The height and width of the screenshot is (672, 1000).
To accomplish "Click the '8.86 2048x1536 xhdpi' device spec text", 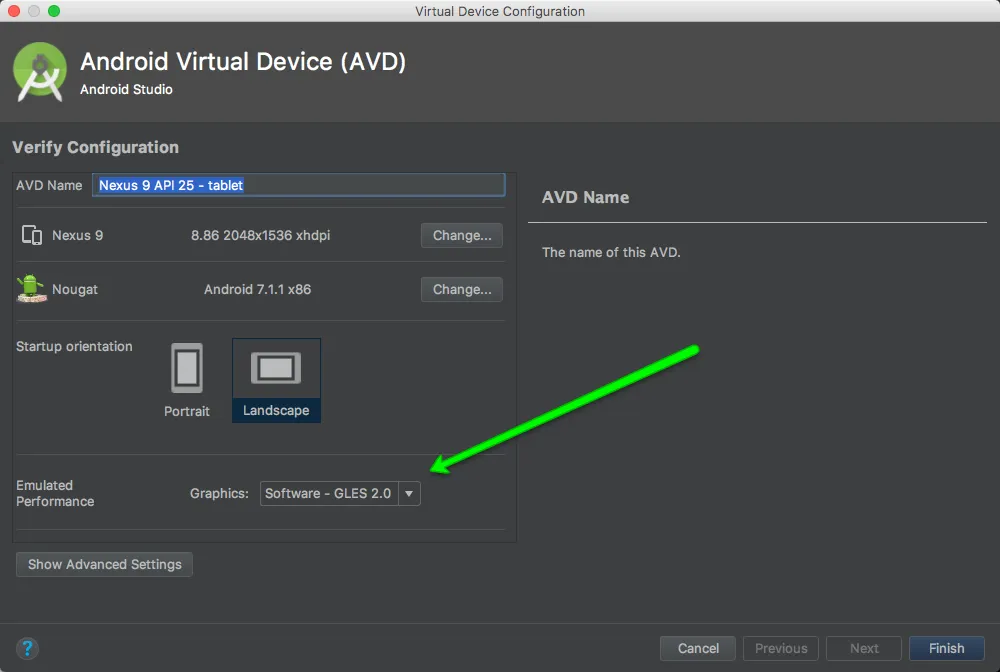I will (x=260, y=235).
